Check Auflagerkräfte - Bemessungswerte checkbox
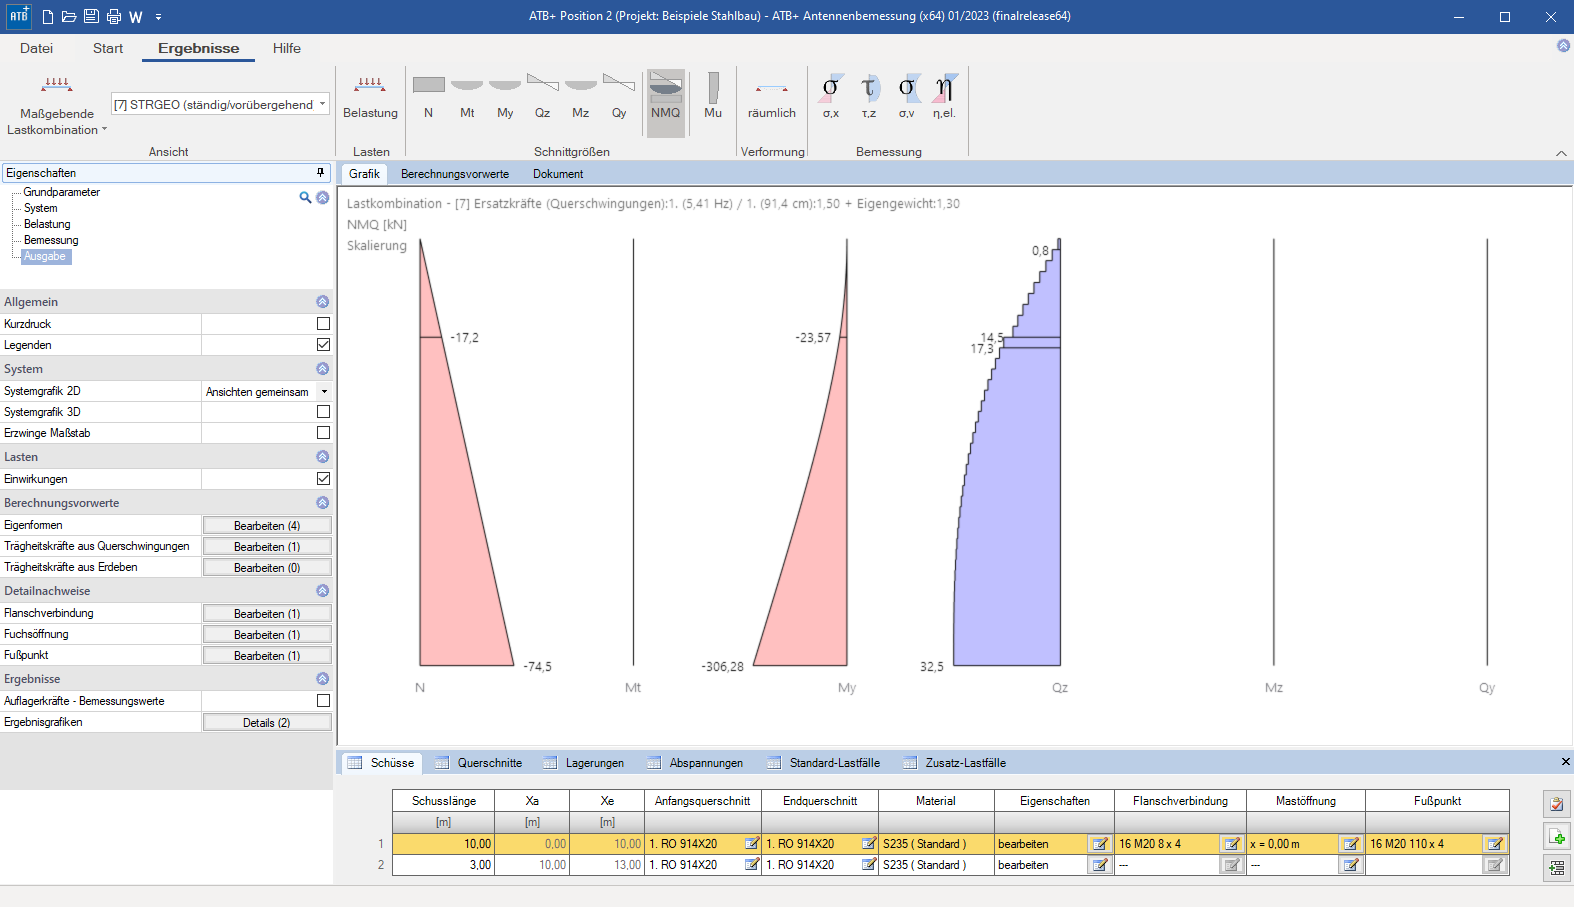The height and width of the screenshot is (907, 1574). pos(323,701)
